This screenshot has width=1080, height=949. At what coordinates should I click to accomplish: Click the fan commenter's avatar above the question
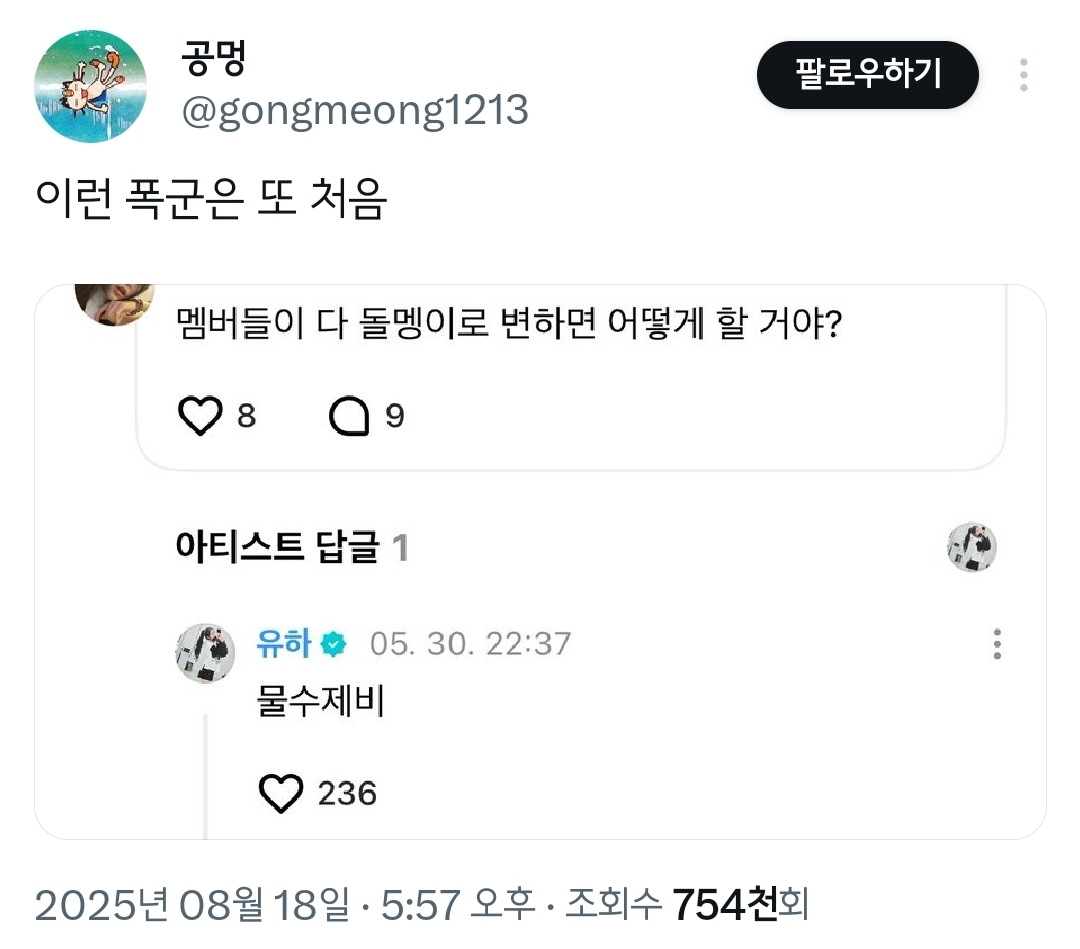pyautogui.click(x=115, y=304)
